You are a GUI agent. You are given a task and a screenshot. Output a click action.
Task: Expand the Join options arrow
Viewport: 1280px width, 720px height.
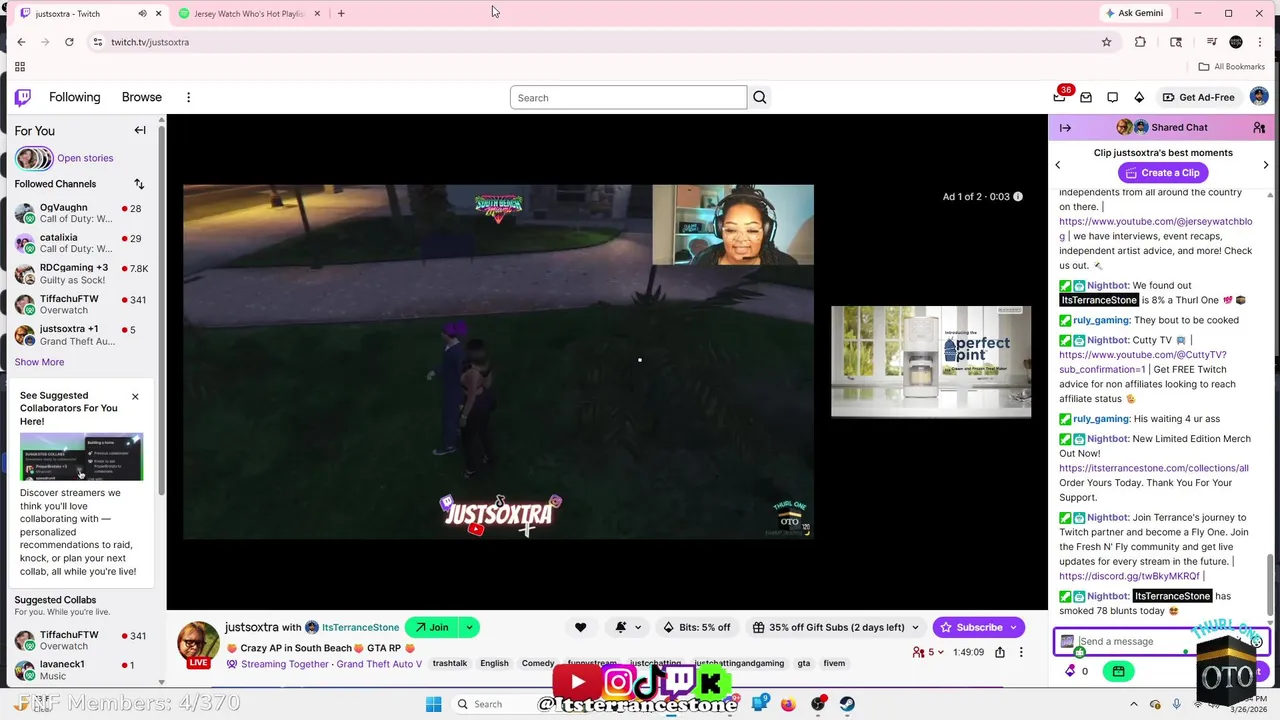469,627
